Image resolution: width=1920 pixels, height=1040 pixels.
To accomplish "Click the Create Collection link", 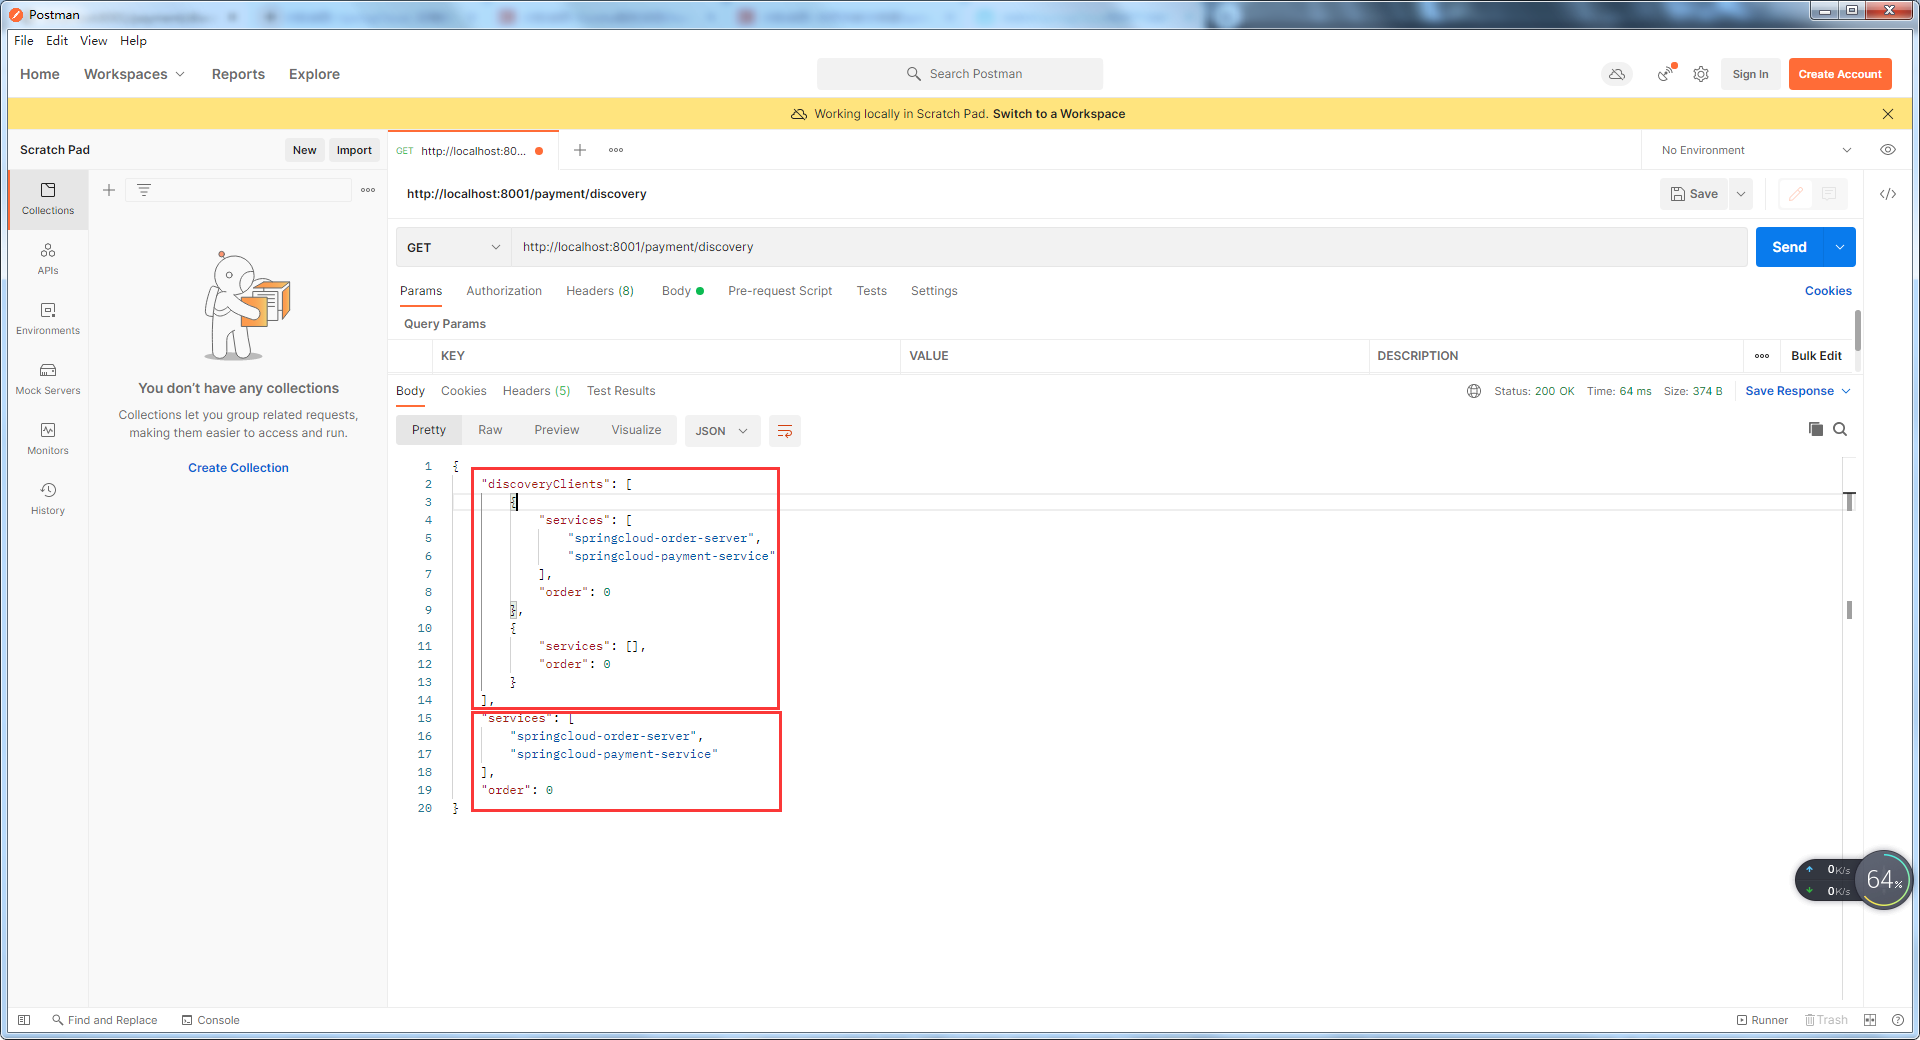I will pos(237,467).
